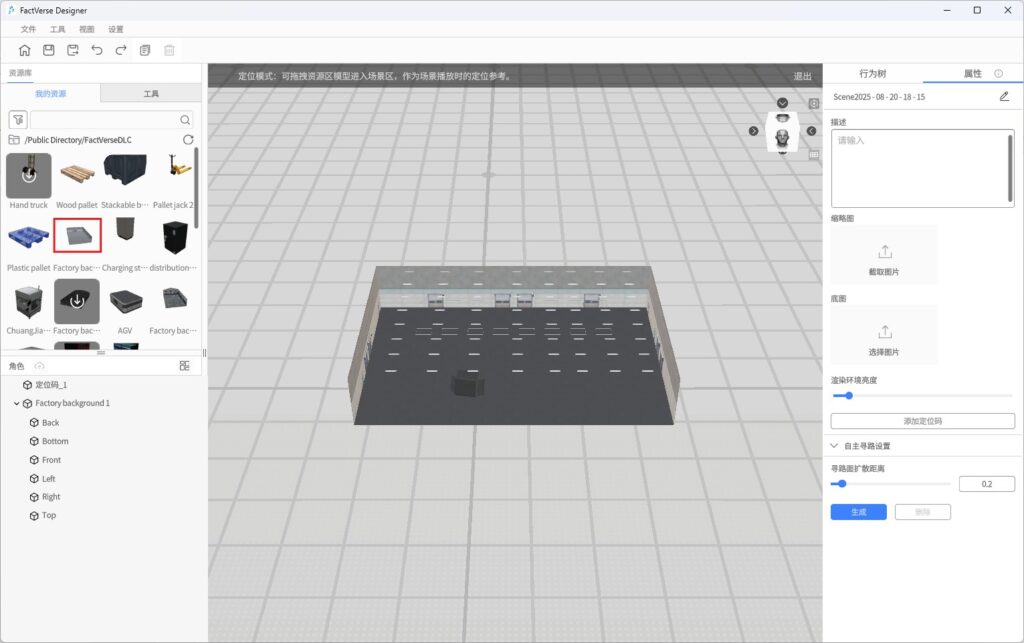The width and height of the screenshot is (1024, 643).
Task: Open the resource filter button
Action: 18,119
